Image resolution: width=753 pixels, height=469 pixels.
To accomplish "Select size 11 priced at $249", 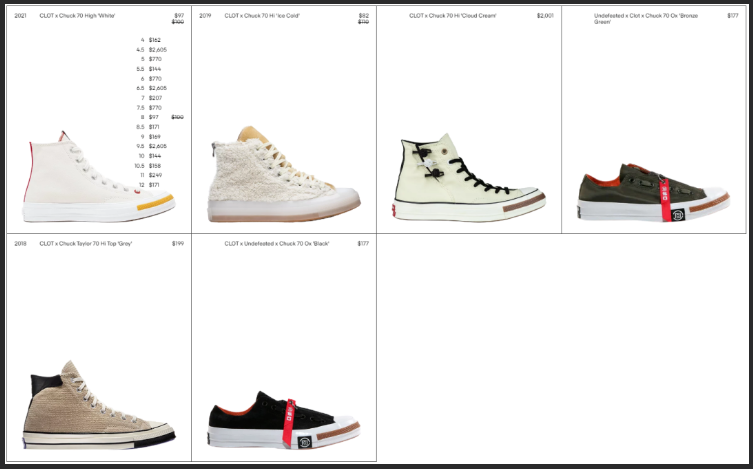I will tap(150, 175).
